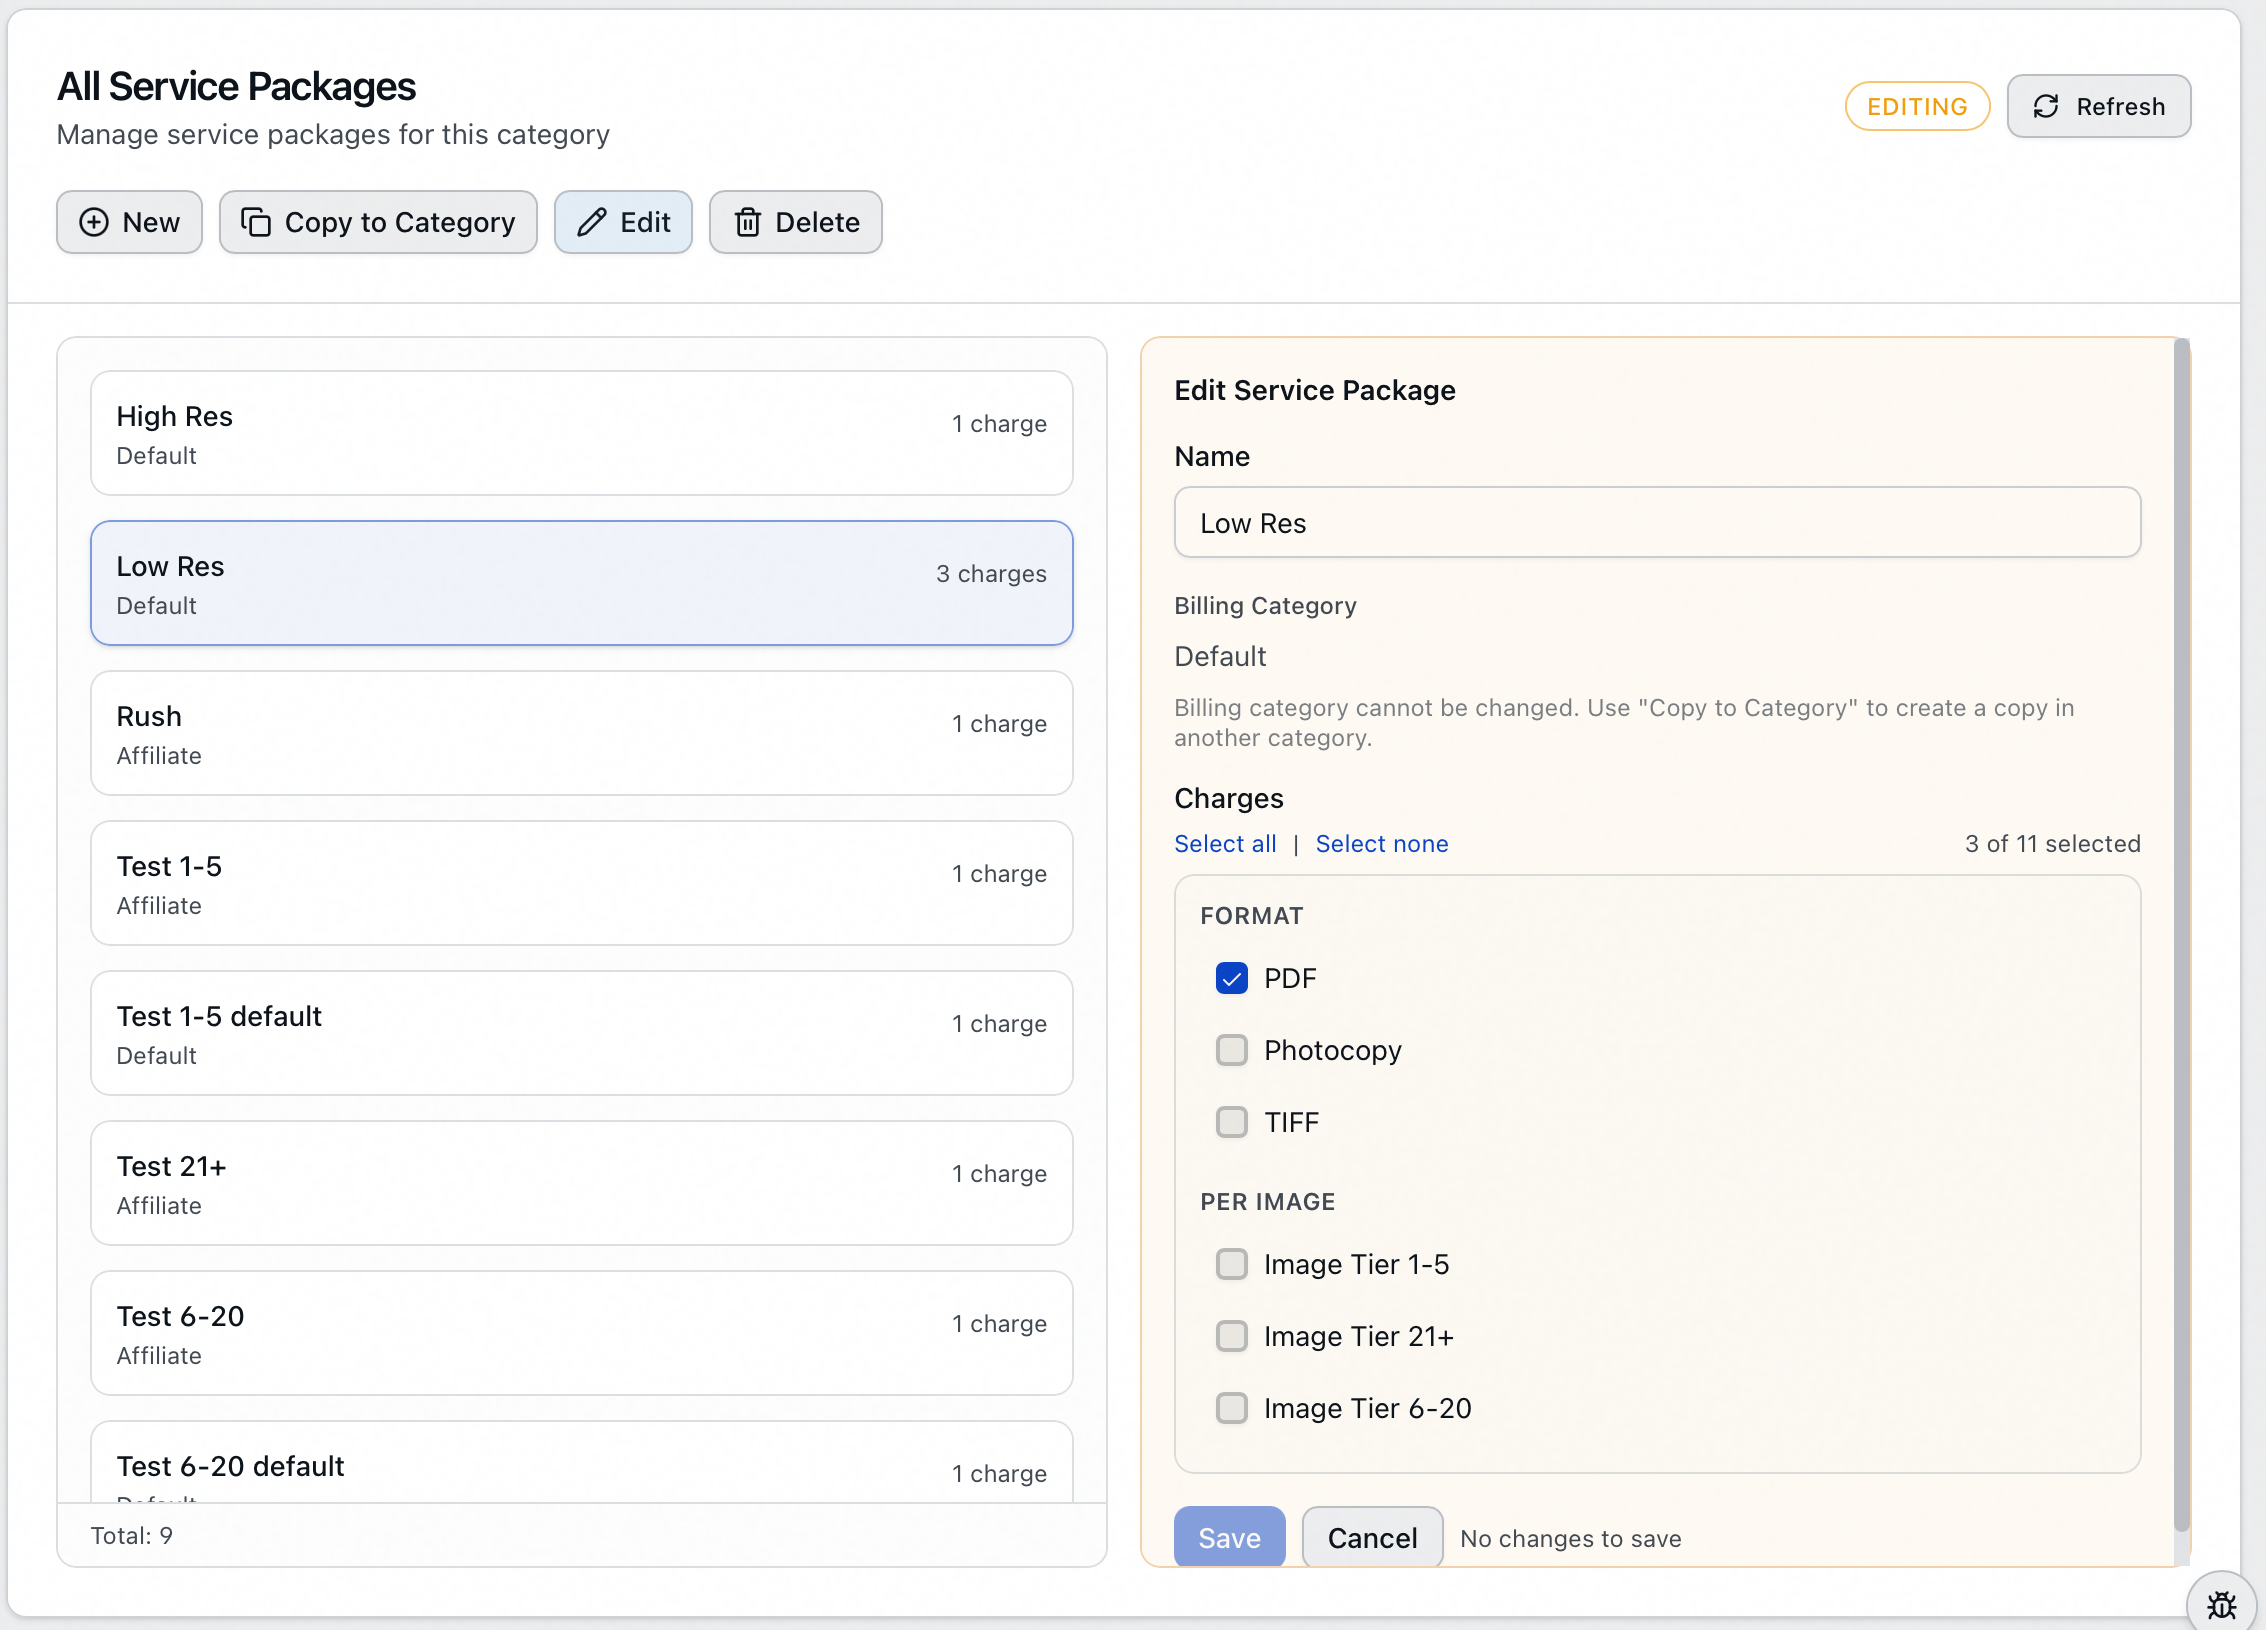Click the bug debug icon
Image resolution: width=2266 pixels, height=1630 pixels.
[x=2221, y=1604]
